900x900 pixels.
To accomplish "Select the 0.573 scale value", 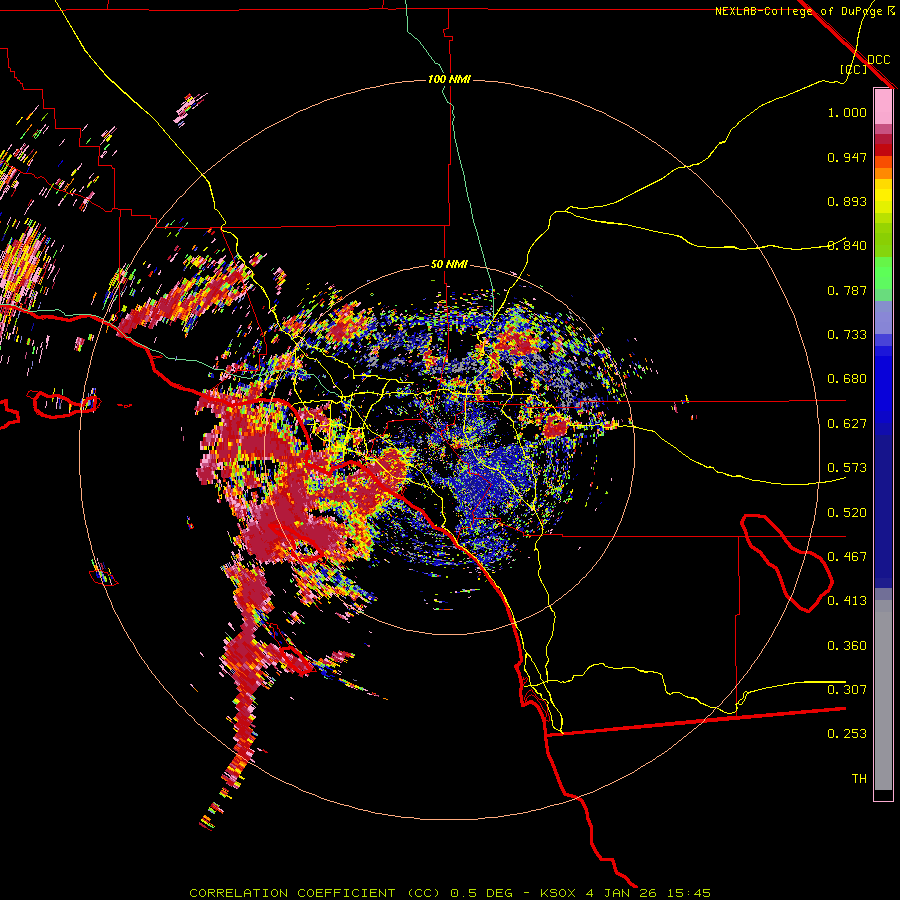I will pyautogui.click(x=847, y=468).
